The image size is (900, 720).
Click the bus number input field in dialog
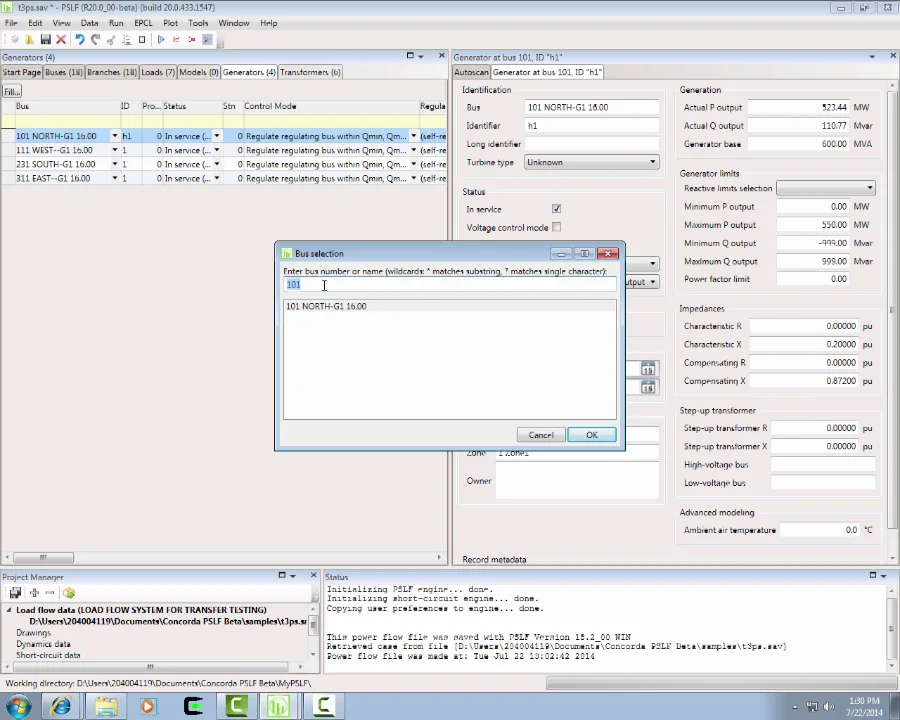450,284
